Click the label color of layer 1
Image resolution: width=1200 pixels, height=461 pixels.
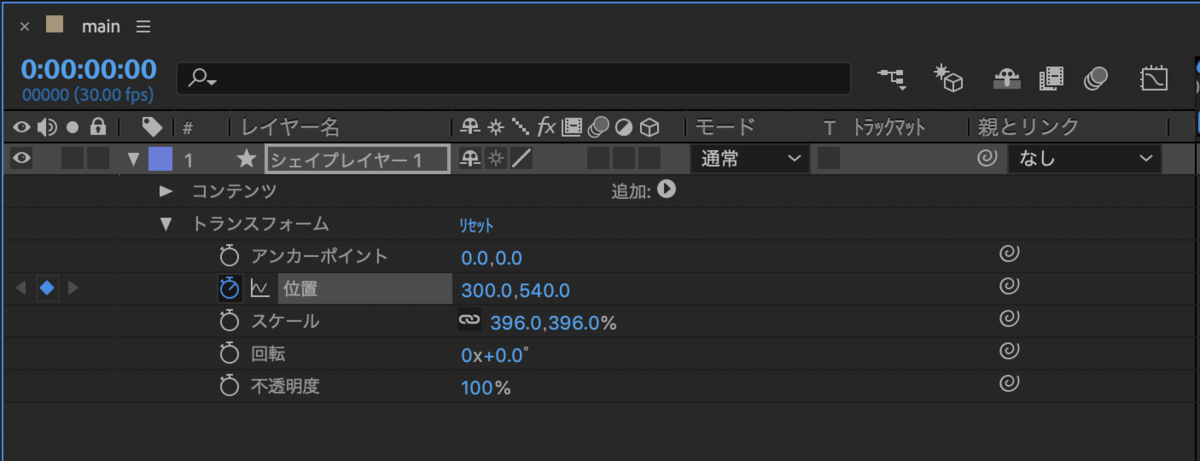[160, 158]
